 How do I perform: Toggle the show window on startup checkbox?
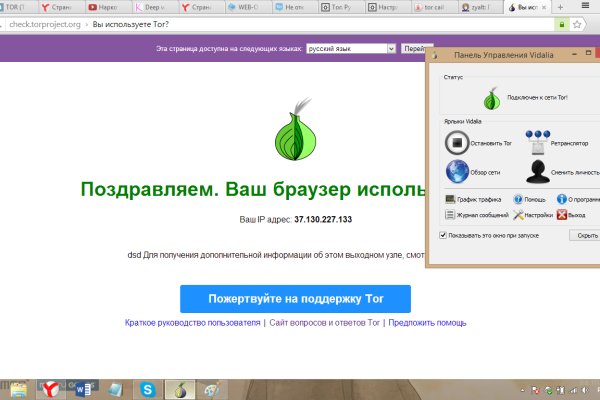pyautogui.click(x=444, y=236)
